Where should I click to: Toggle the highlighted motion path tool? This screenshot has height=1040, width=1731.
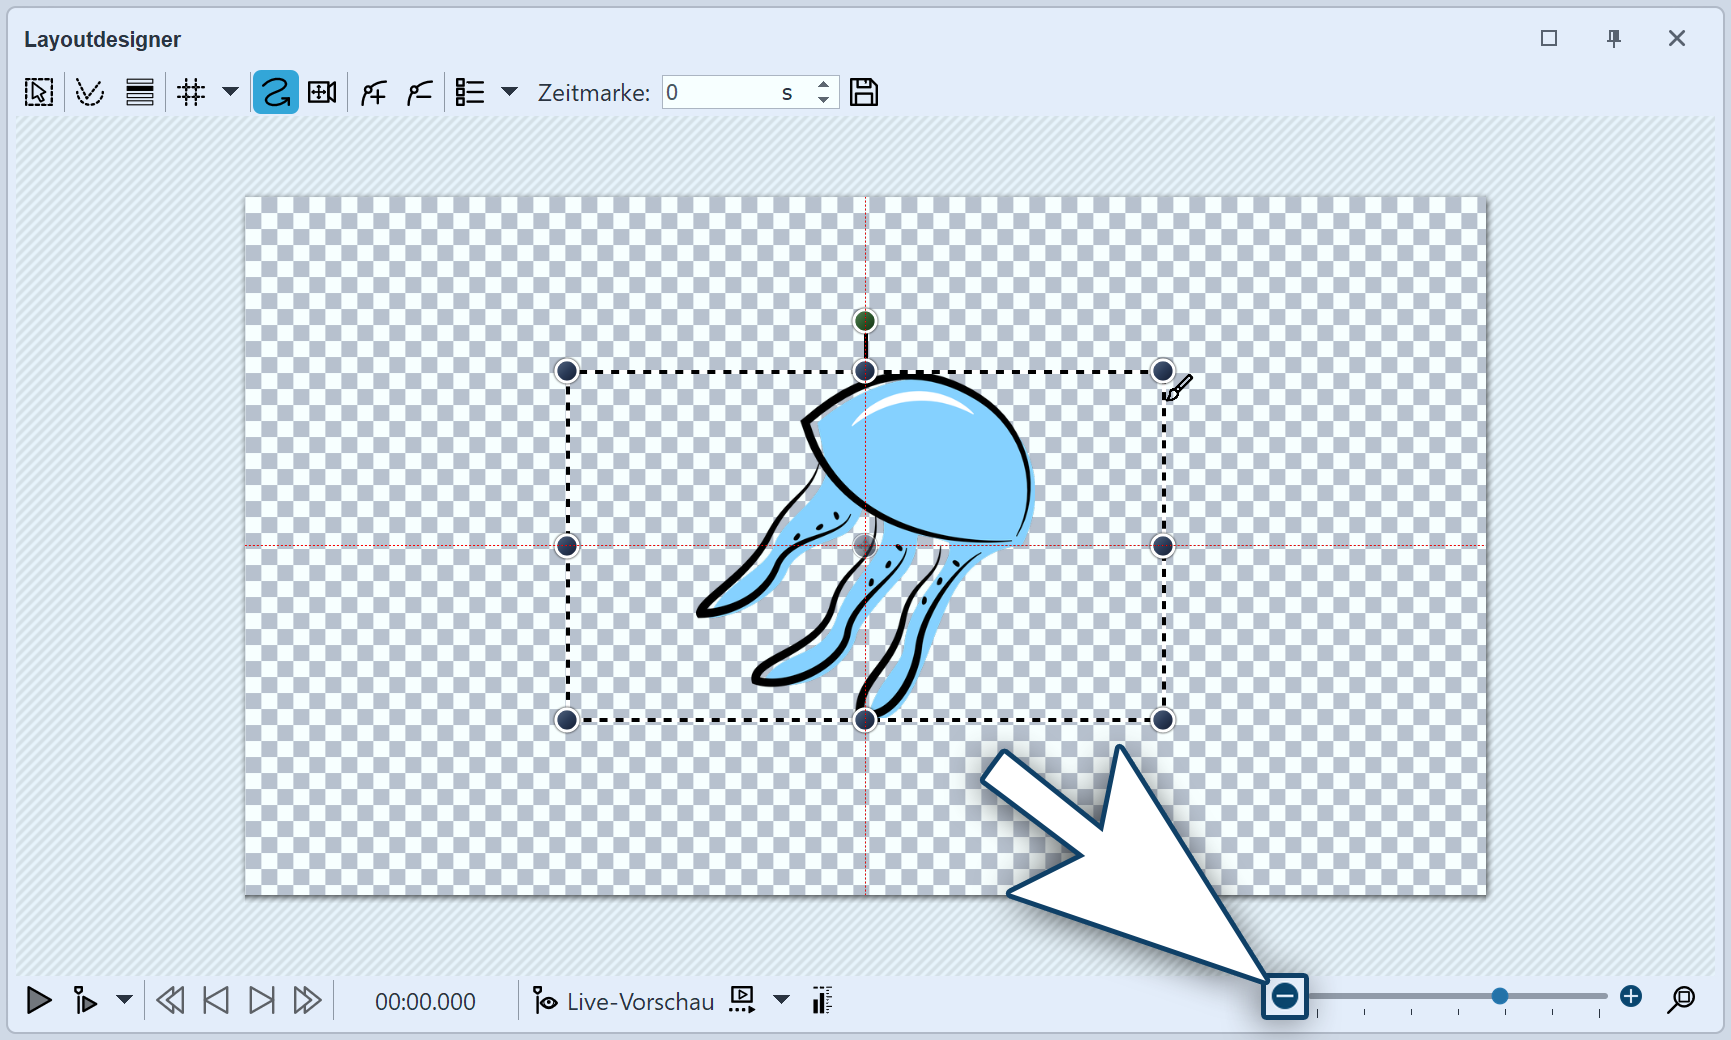pyautogui.click(x=275, y=93)
